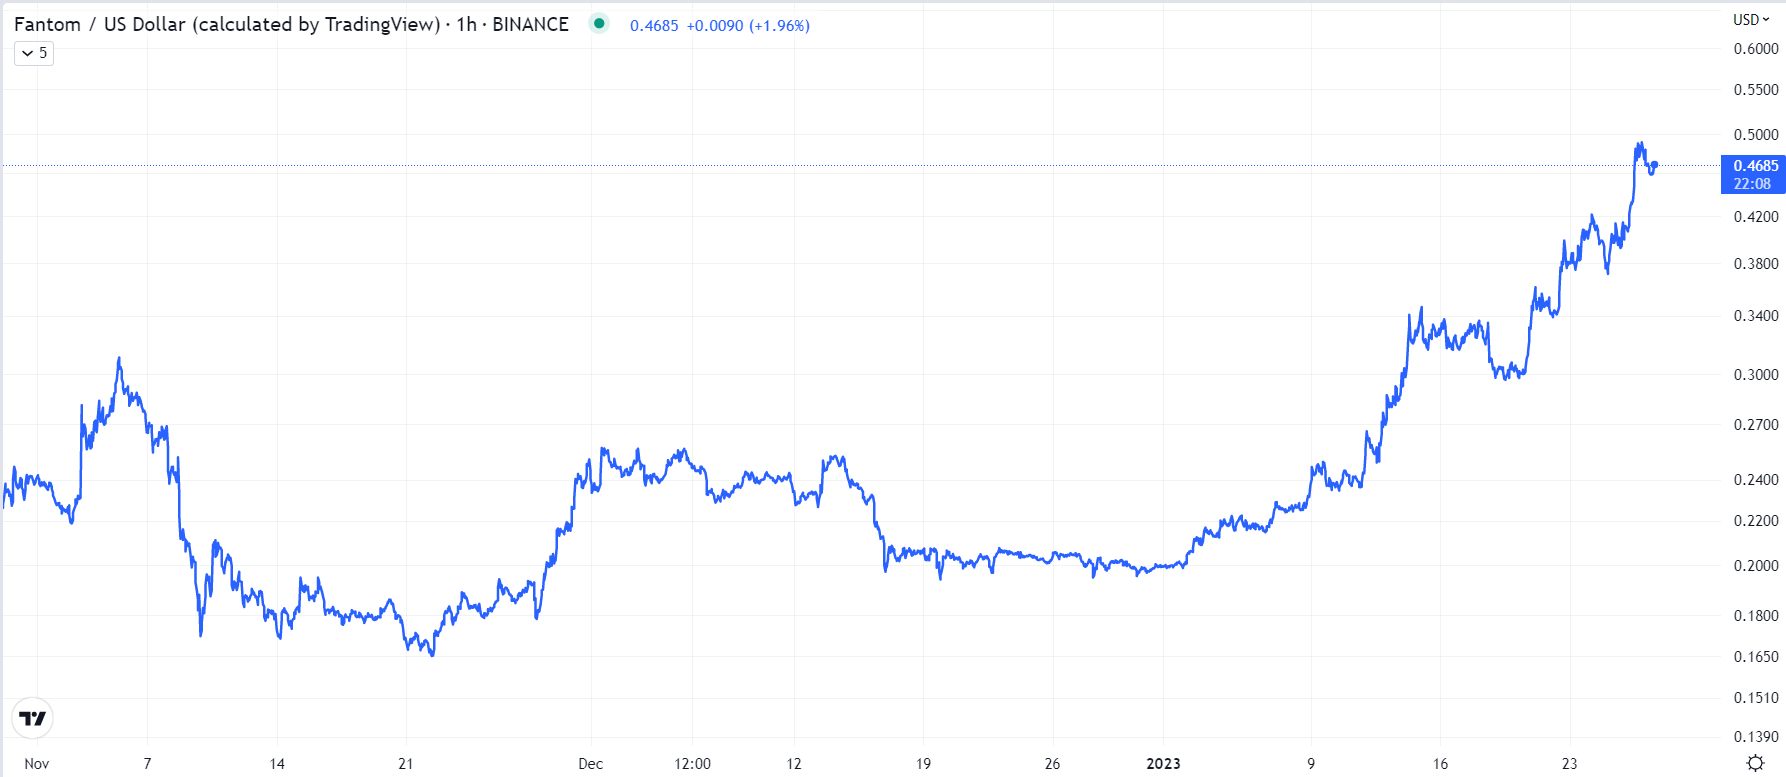Click the 0.4200 price axis label
Image resolution: width=1786 pixels, height=777 pixels.
(x=1756, y=217)
